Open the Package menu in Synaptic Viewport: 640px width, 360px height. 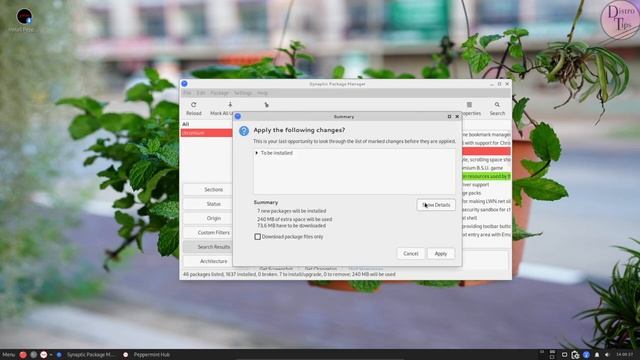pos(220,93)
